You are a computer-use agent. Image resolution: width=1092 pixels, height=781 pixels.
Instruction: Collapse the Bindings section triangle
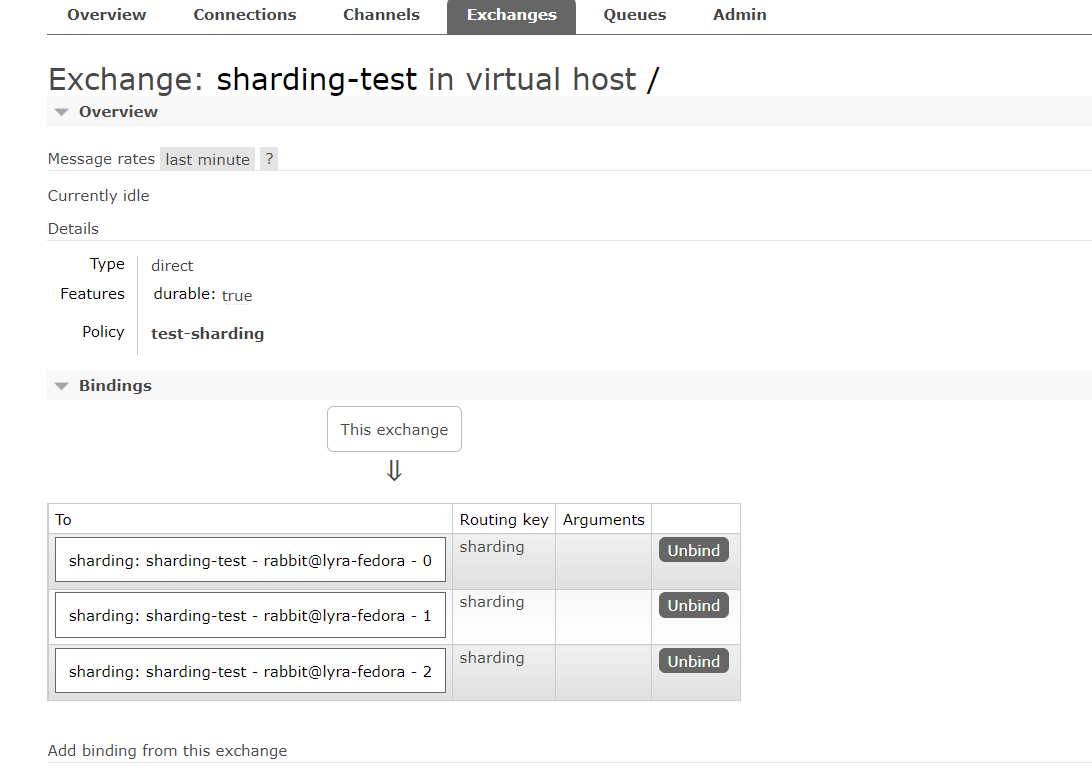point(62,386)
